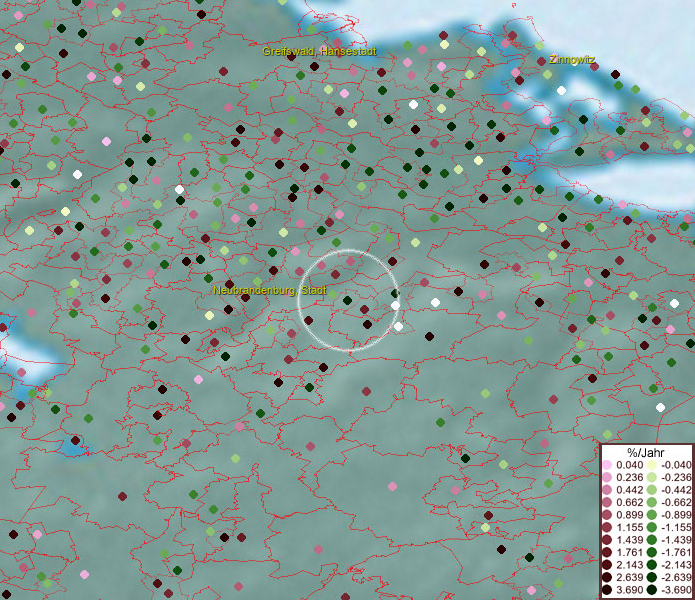Select the 2.639 legend color swatch

click(x=607, y=577)
